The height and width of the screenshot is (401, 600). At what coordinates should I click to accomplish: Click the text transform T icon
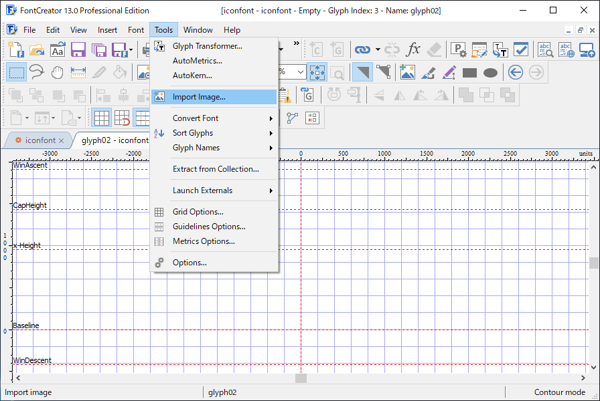coord(500,49)
